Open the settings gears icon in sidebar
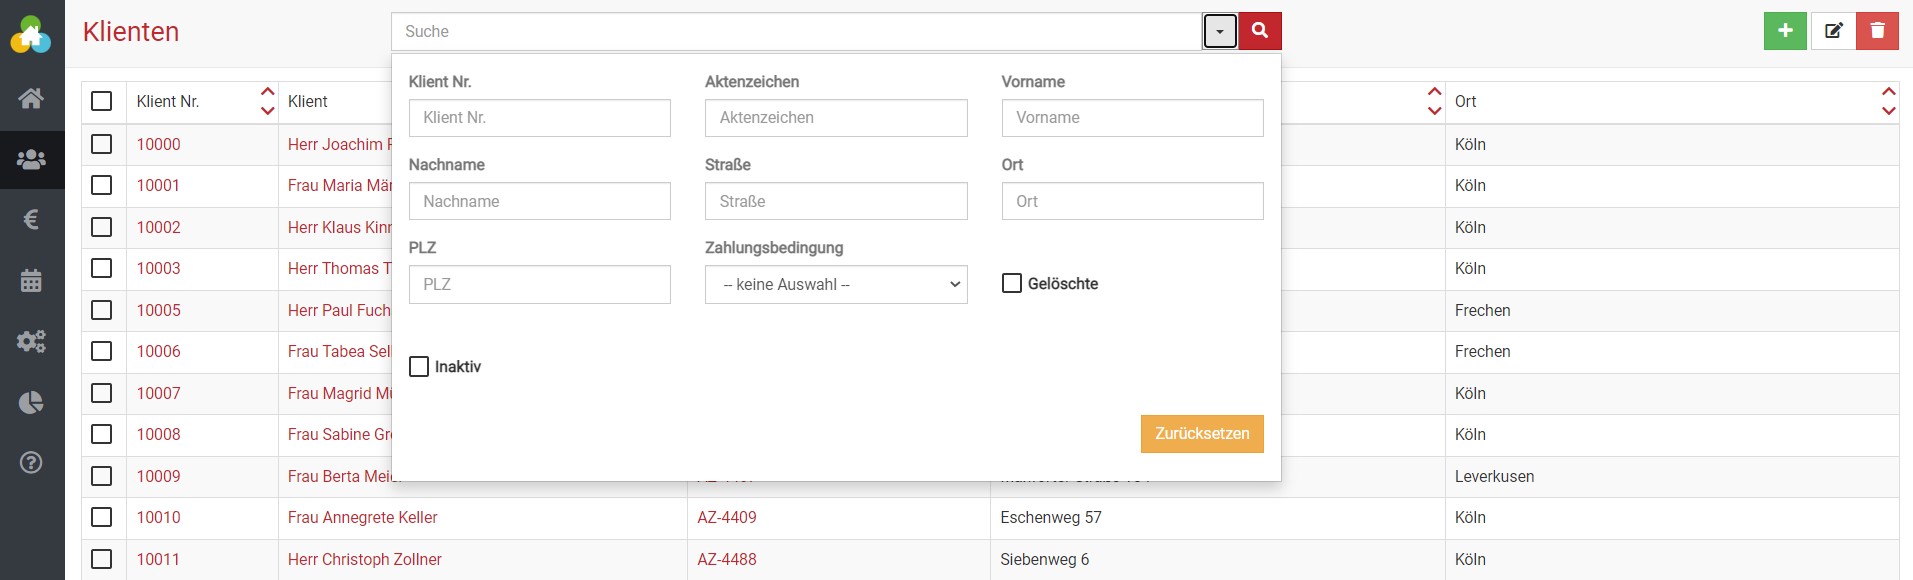1913x580 pixels. (31, 341)
